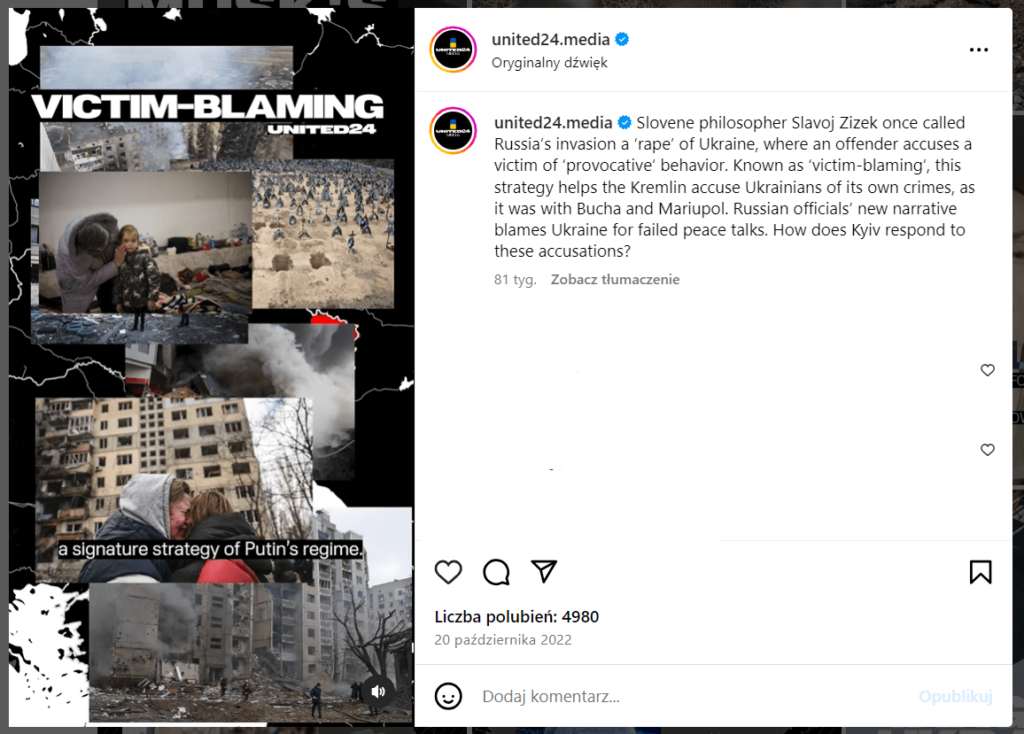Click united24.media header profile picture

click(x=453, y=50)
